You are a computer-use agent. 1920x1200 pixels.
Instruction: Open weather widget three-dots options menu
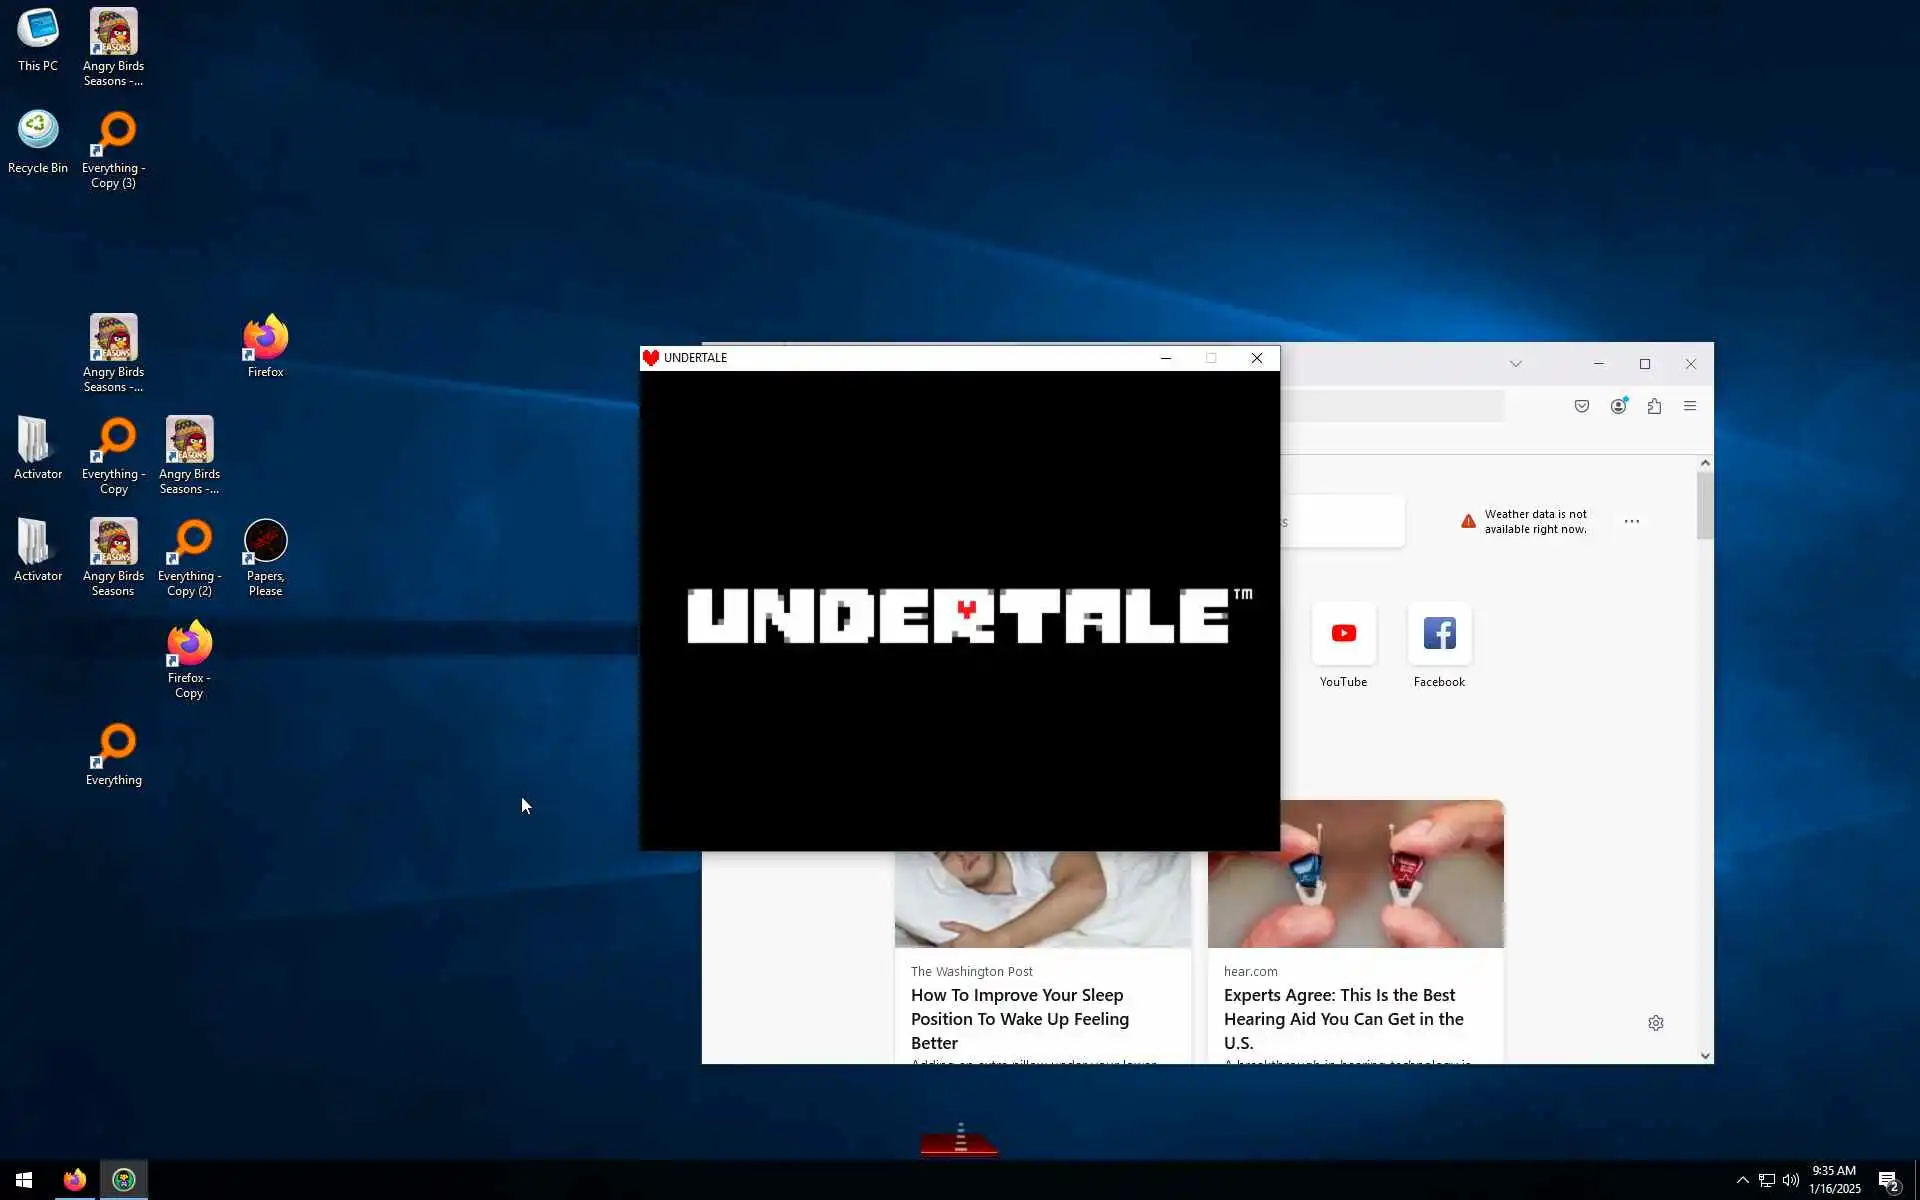[1631, 521]
